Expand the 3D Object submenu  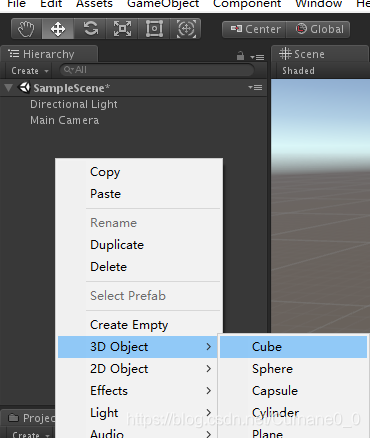(138, 347)
